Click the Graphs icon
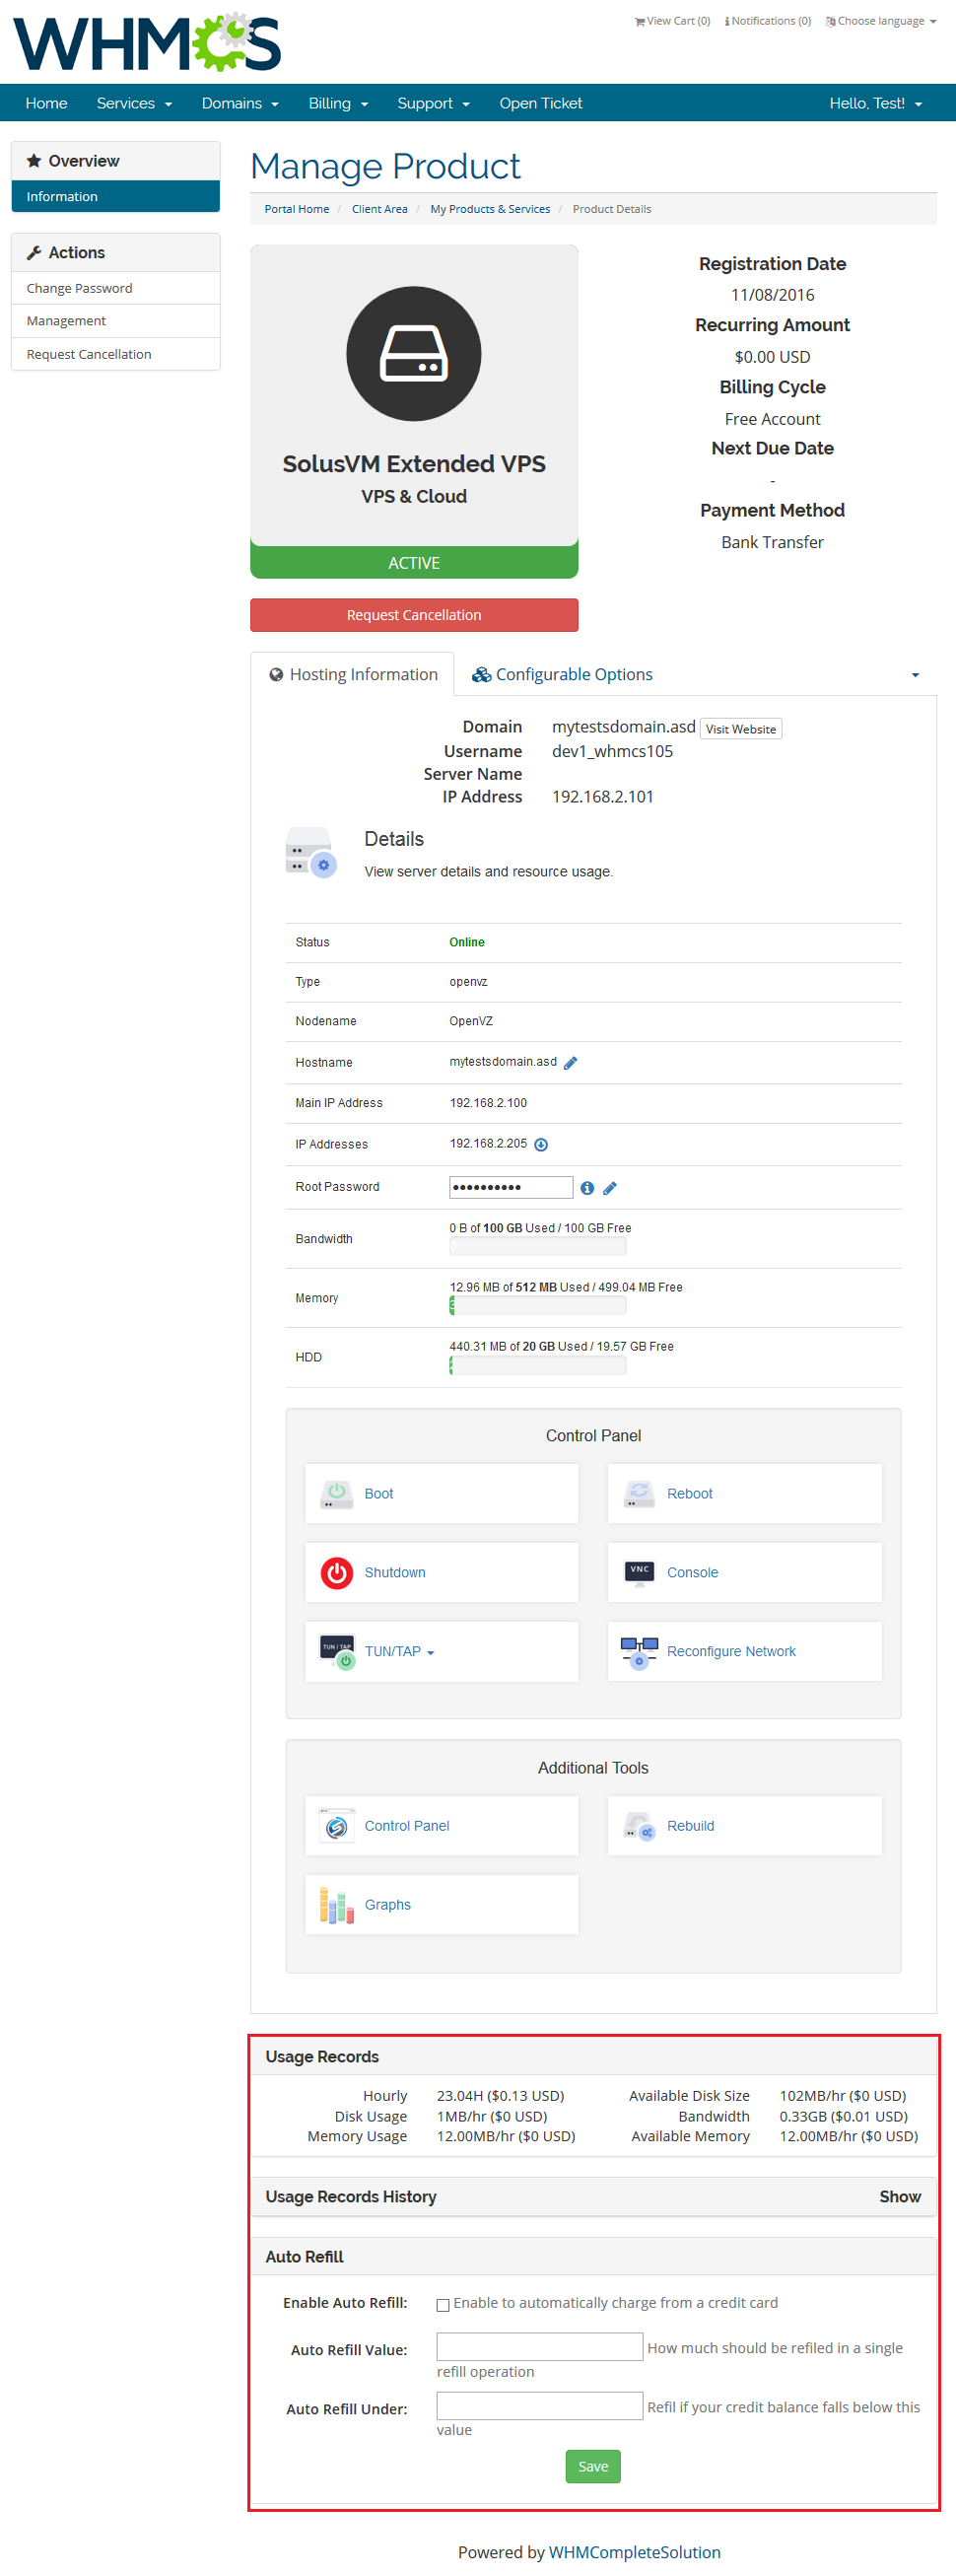This screenshot has height=2576, width=956. pos(337,1905)
